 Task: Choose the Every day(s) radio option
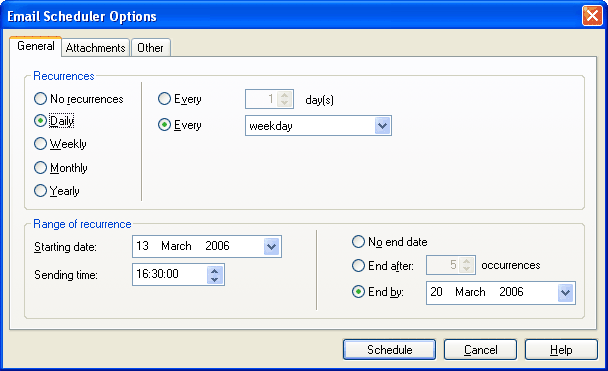[x=180, y=99]
